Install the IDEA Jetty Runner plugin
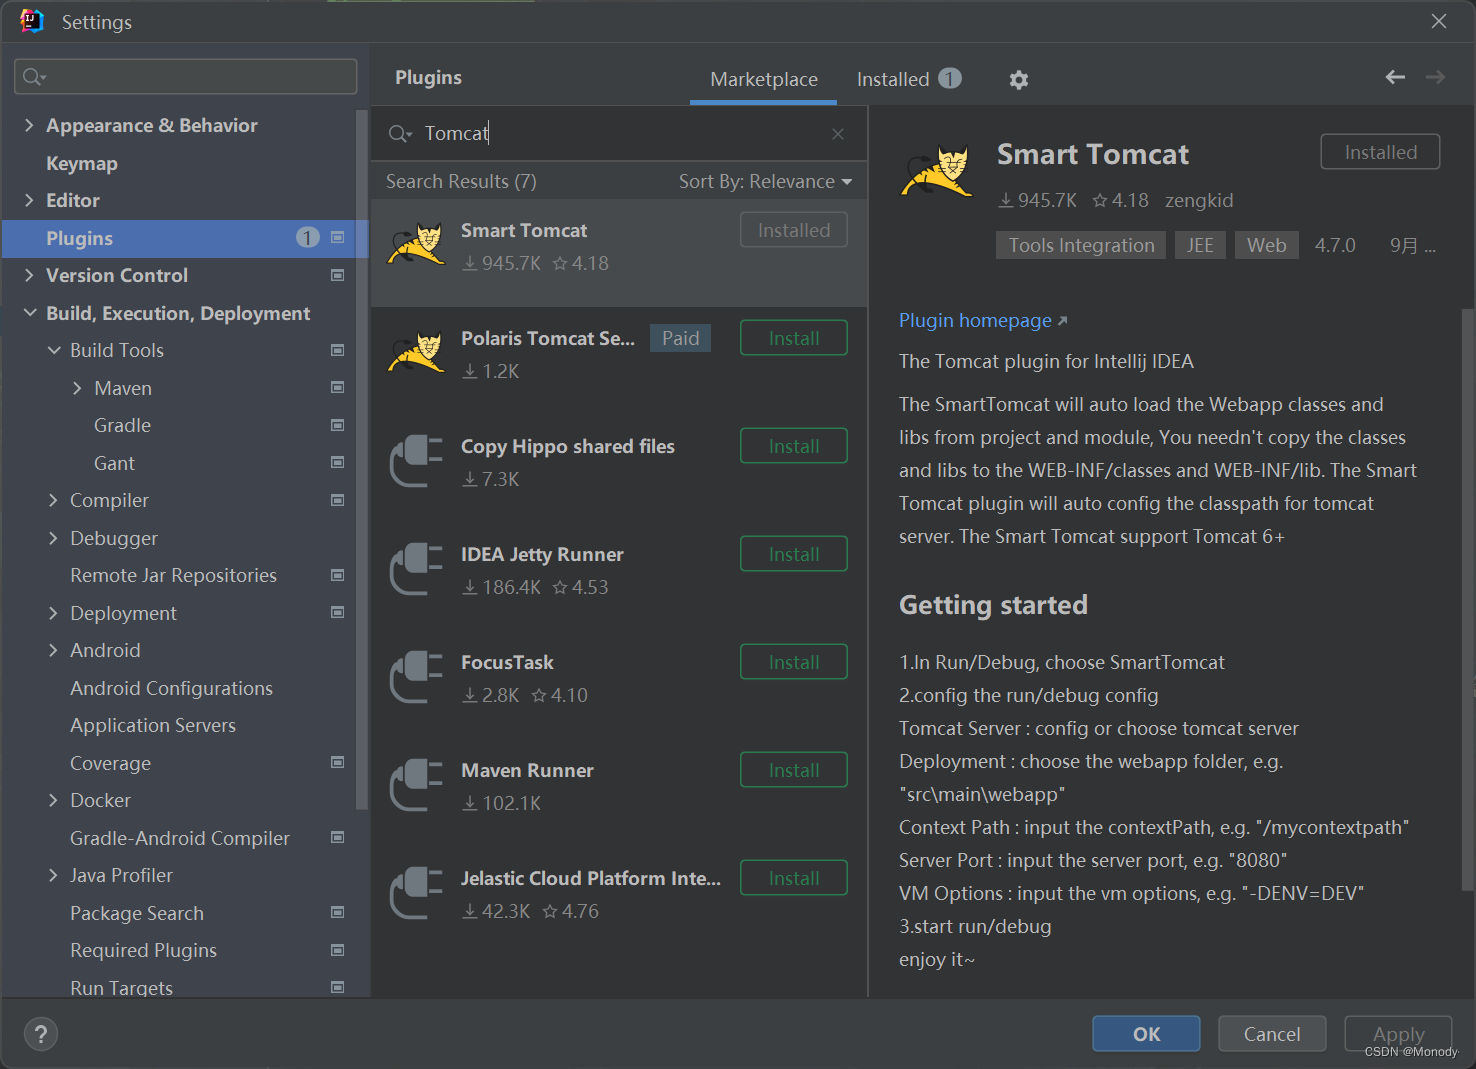 794,554
